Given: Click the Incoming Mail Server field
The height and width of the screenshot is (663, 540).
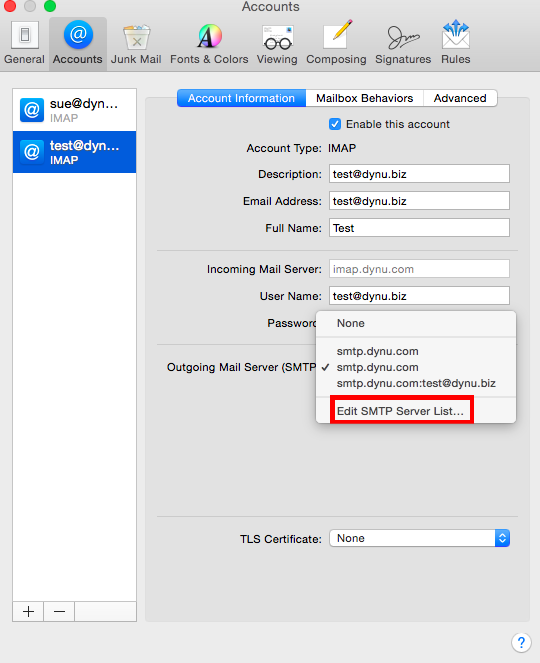Looking at the screenshot, I should tap(419, 269).
